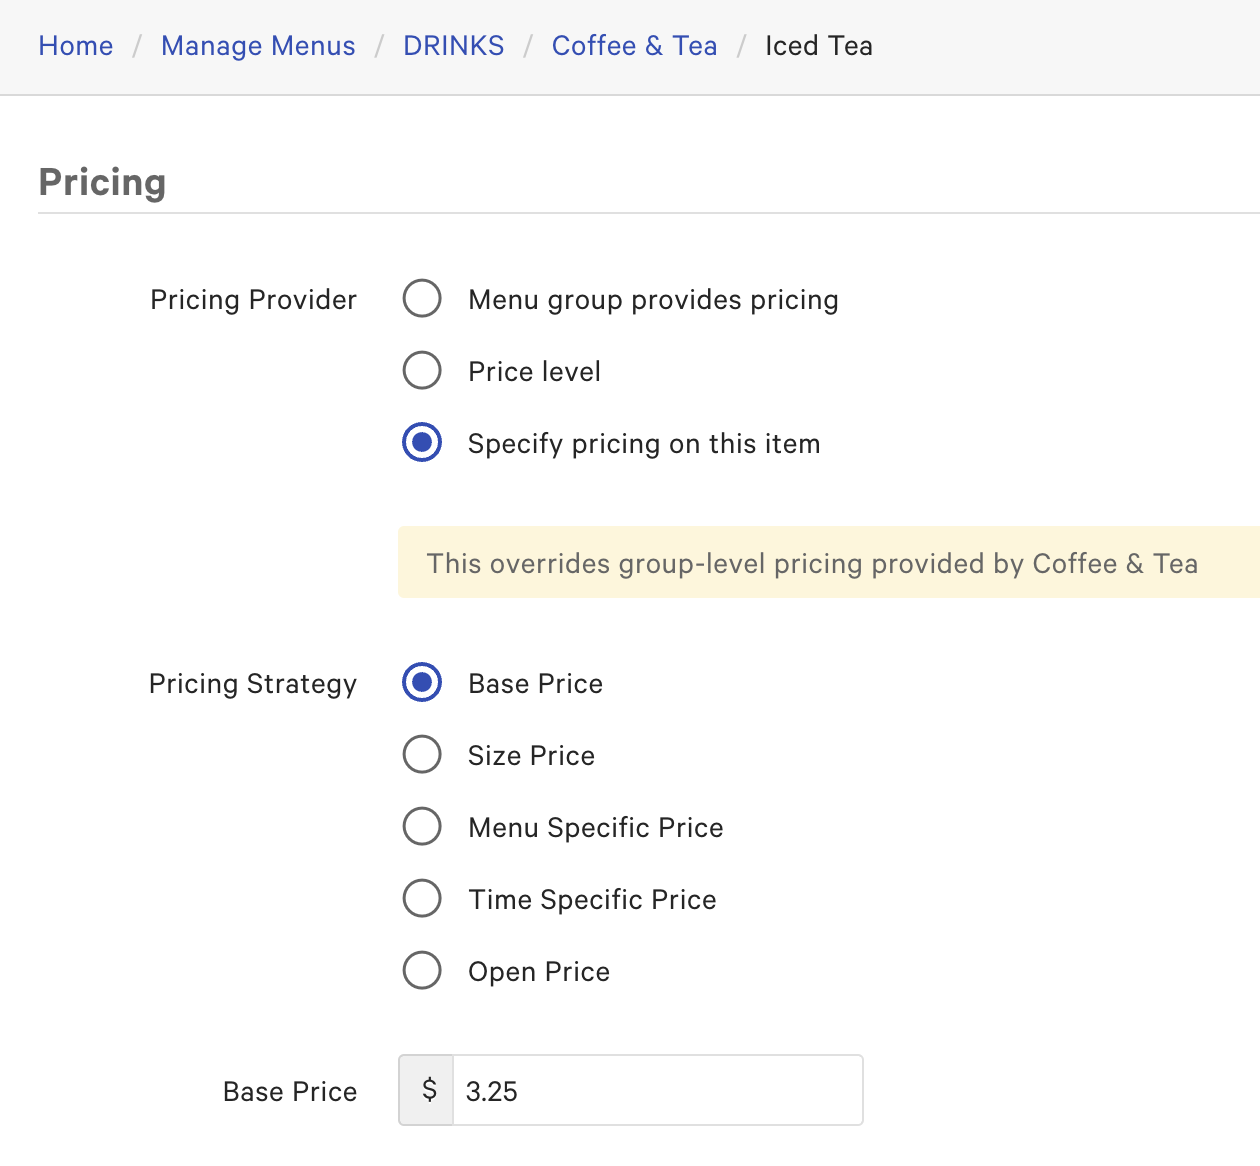The width and height of the screenshot is (1260, 1166).
Task: Open the Manage Menus page
Action: coord(258,46)
